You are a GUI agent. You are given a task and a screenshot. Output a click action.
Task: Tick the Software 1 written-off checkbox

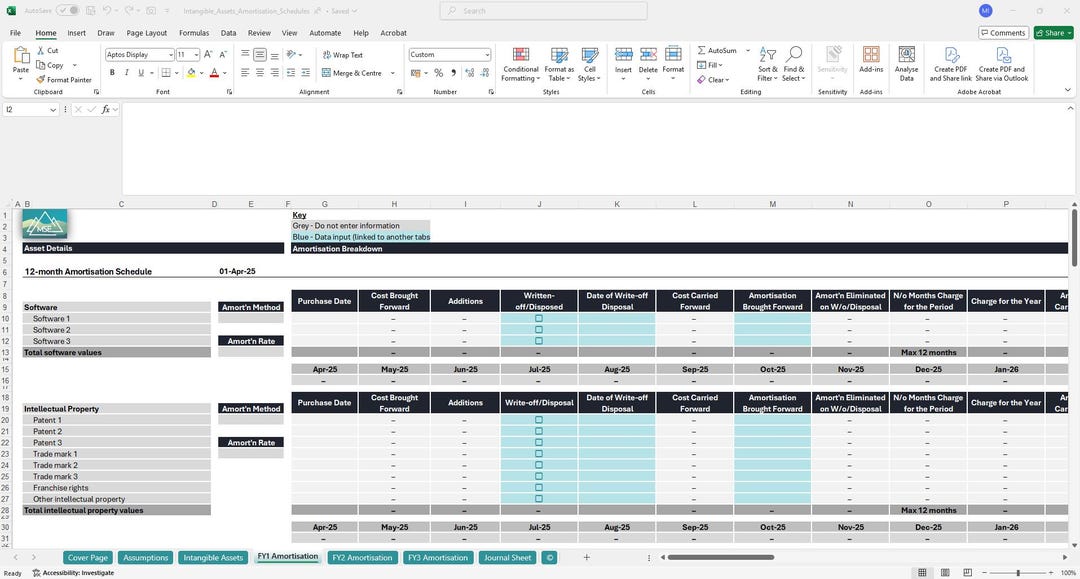(x=539, y=319)
